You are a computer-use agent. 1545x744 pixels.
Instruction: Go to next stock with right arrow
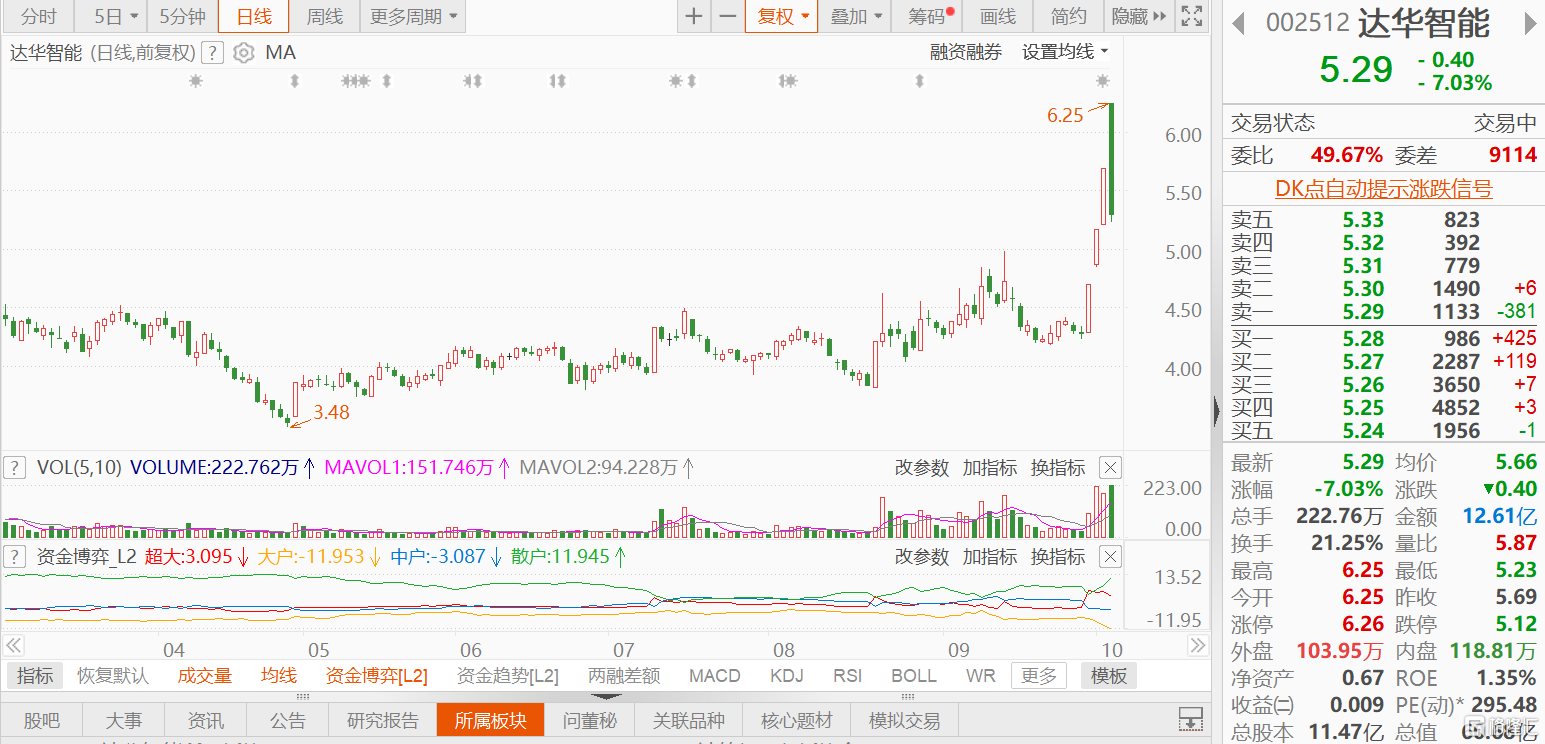(x=1529, y=22)
